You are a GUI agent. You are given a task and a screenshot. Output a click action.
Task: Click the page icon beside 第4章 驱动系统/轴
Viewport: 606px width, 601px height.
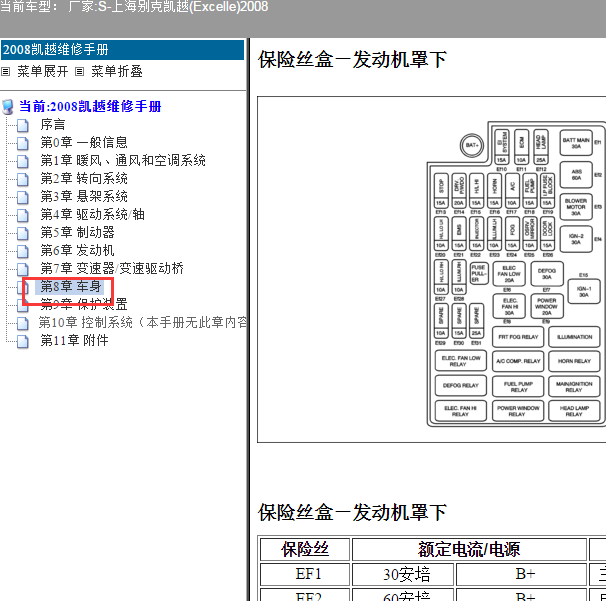click(22, 215)
